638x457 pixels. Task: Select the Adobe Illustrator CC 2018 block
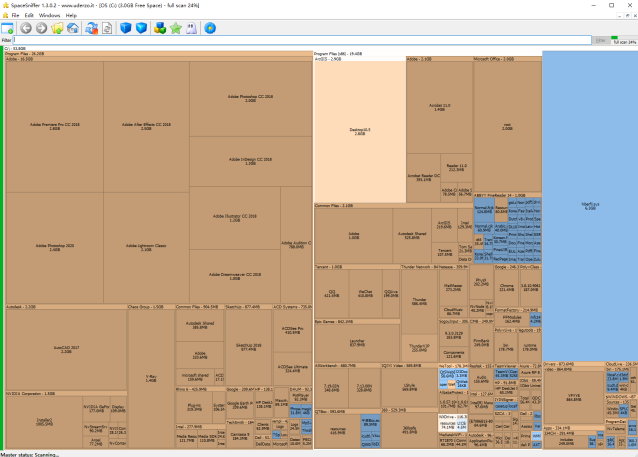pos(235,218)
